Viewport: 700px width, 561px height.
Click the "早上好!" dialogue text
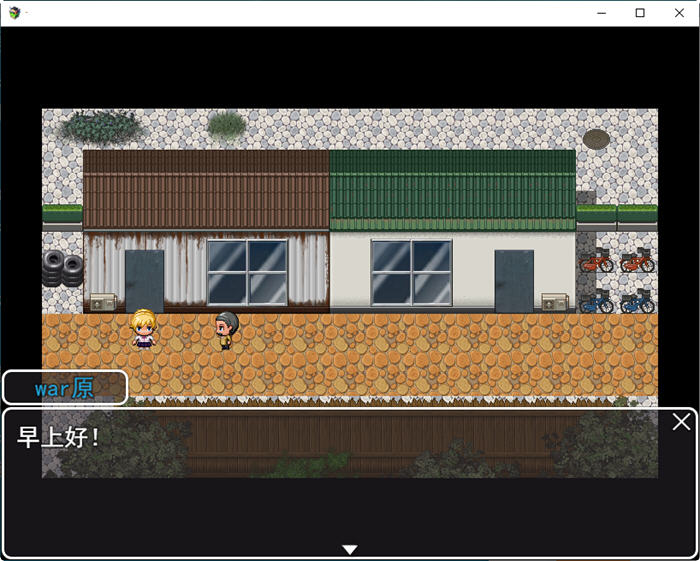pos(59,437)
